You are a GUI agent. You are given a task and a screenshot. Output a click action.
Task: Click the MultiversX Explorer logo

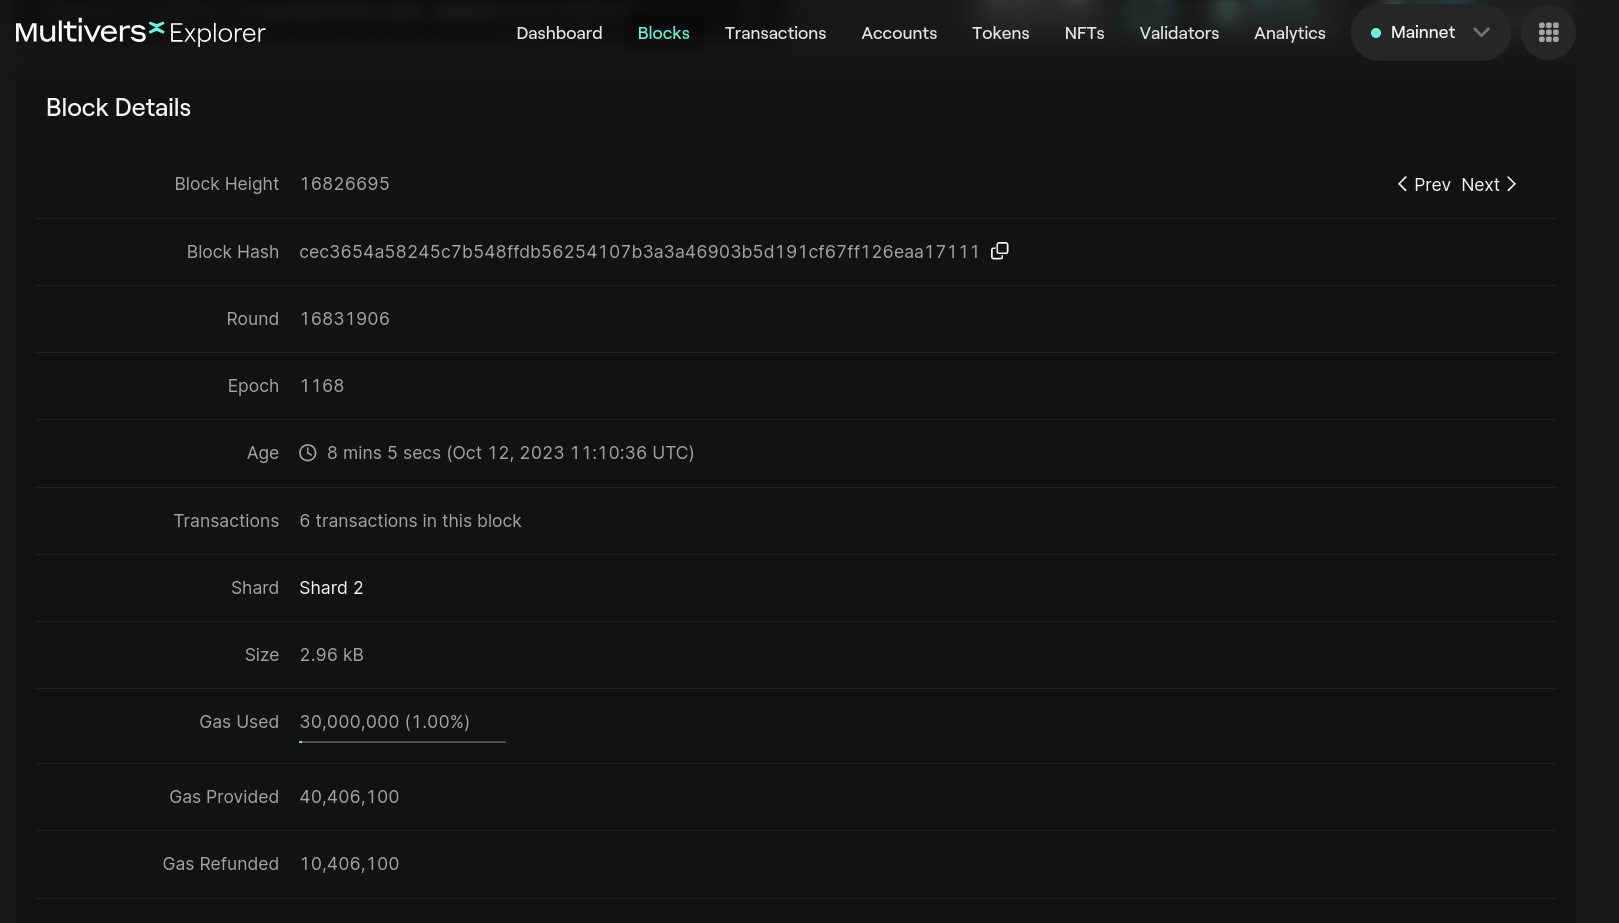[x=140, y=33]
